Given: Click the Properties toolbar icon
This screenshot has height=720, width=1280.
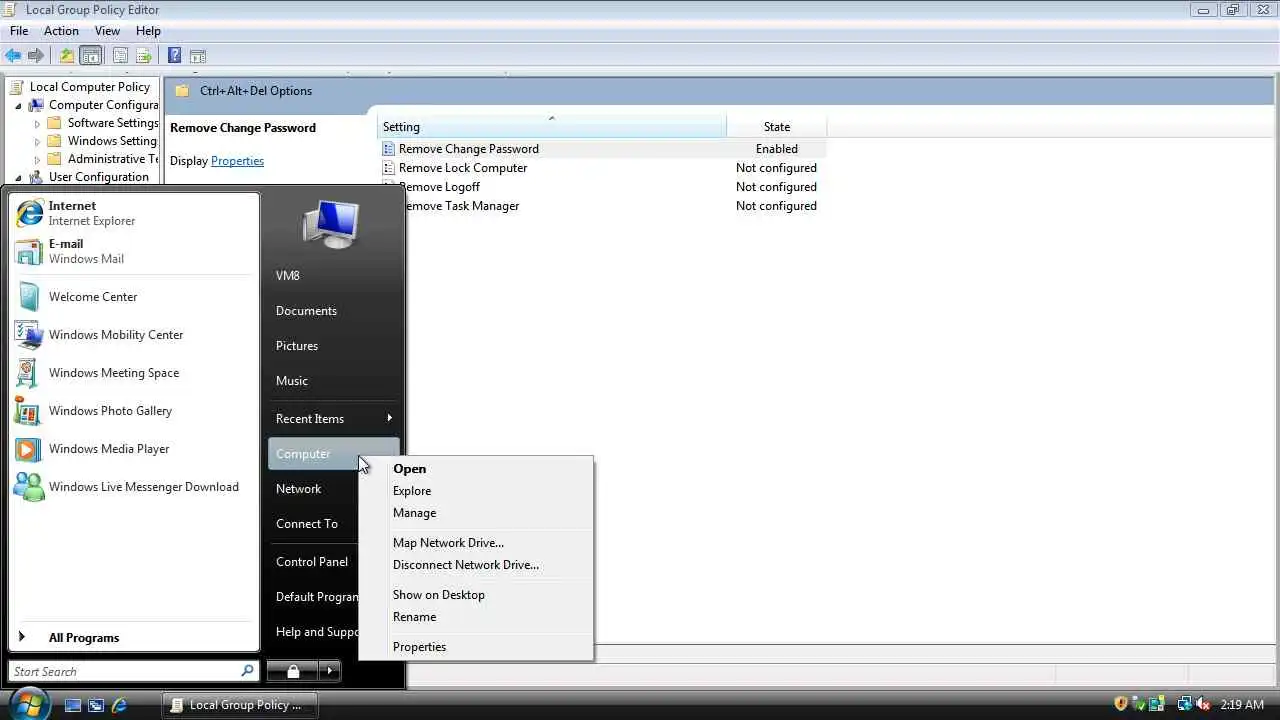Looking at the screenshot, I should pyautogui.click(x=120, y=56).
